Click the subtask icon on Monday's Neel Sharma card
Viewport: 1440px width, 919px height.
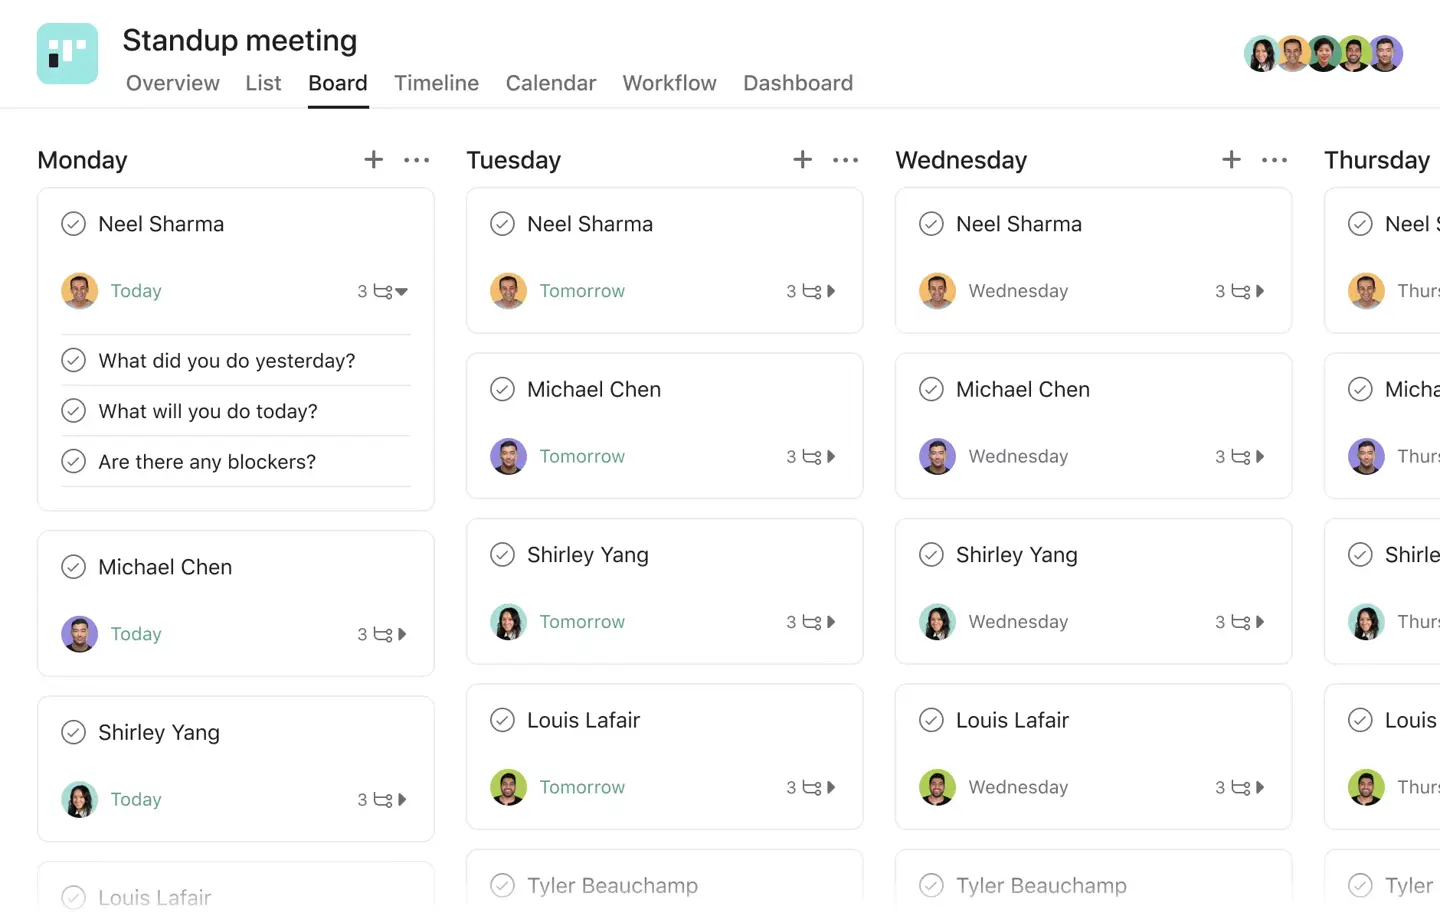click(382, 291)
